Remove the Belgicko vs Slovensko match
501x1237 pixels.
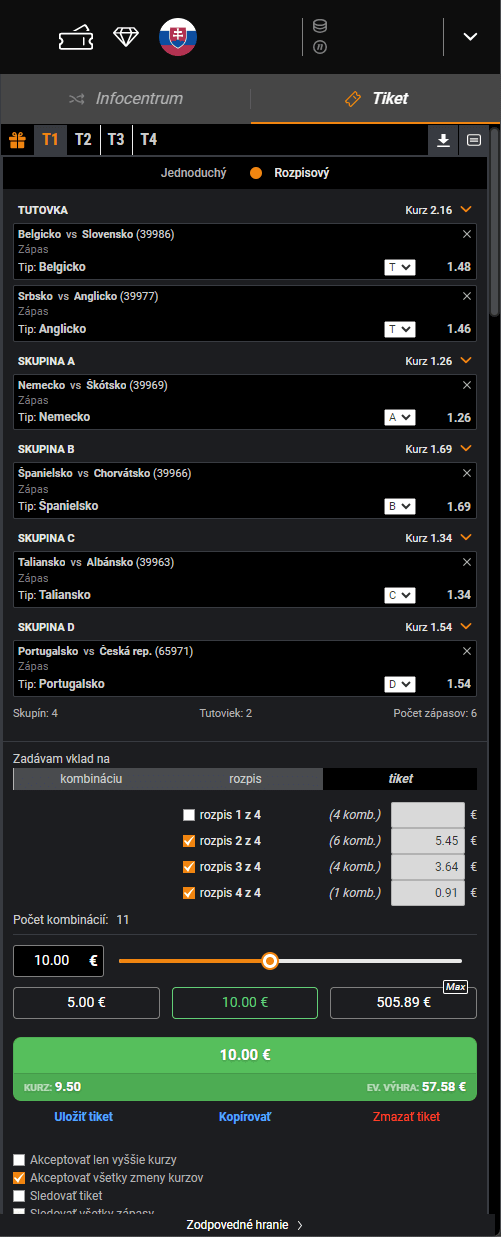tap(467, 233)
